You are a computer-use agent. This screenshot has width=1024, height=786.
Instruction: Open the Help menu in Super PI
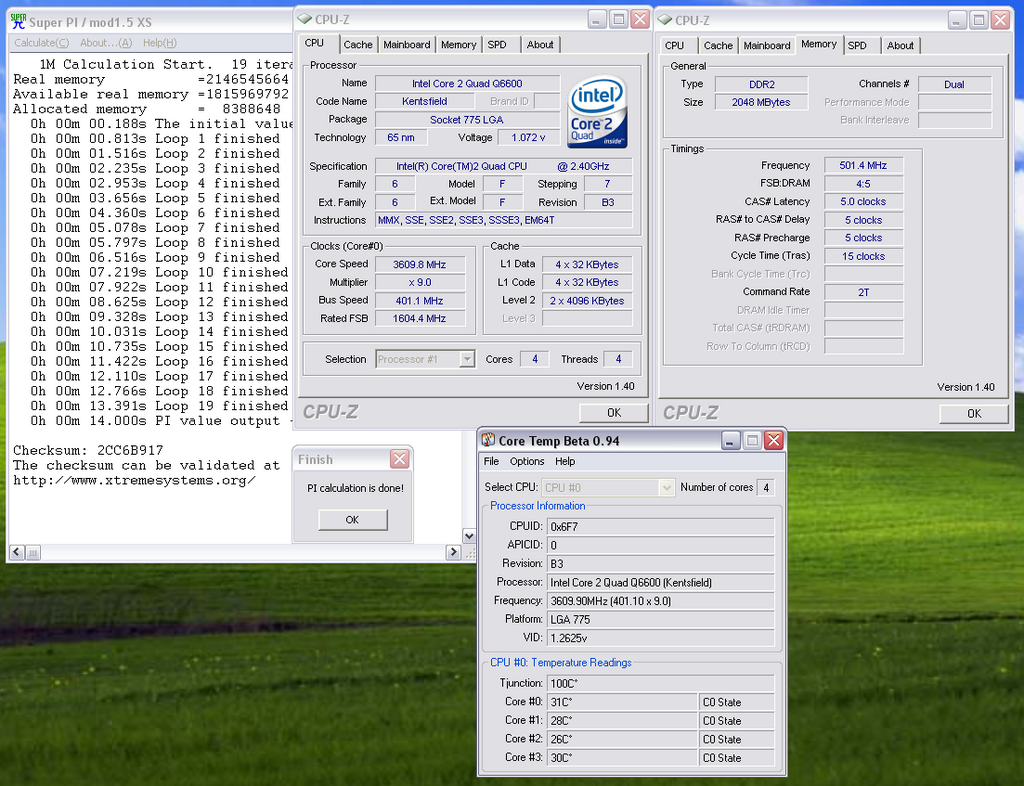pos(159,43)
